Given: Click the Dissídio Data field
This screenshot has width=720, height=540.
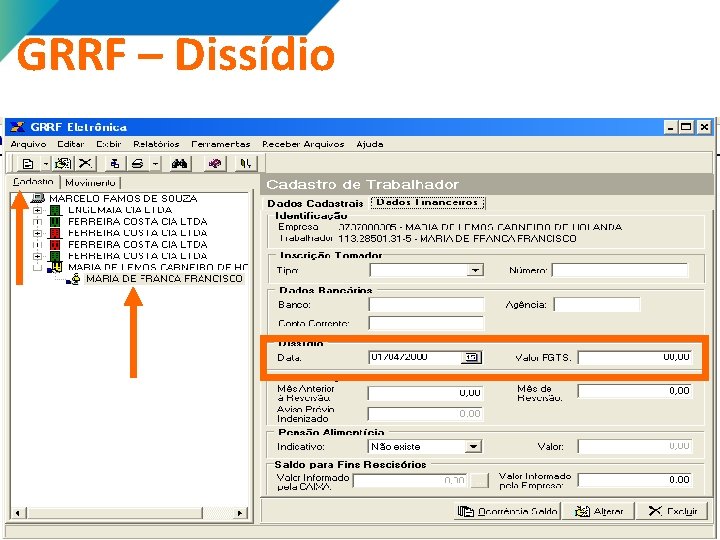Looking at the screenshot, I should [x=415, y=357].
